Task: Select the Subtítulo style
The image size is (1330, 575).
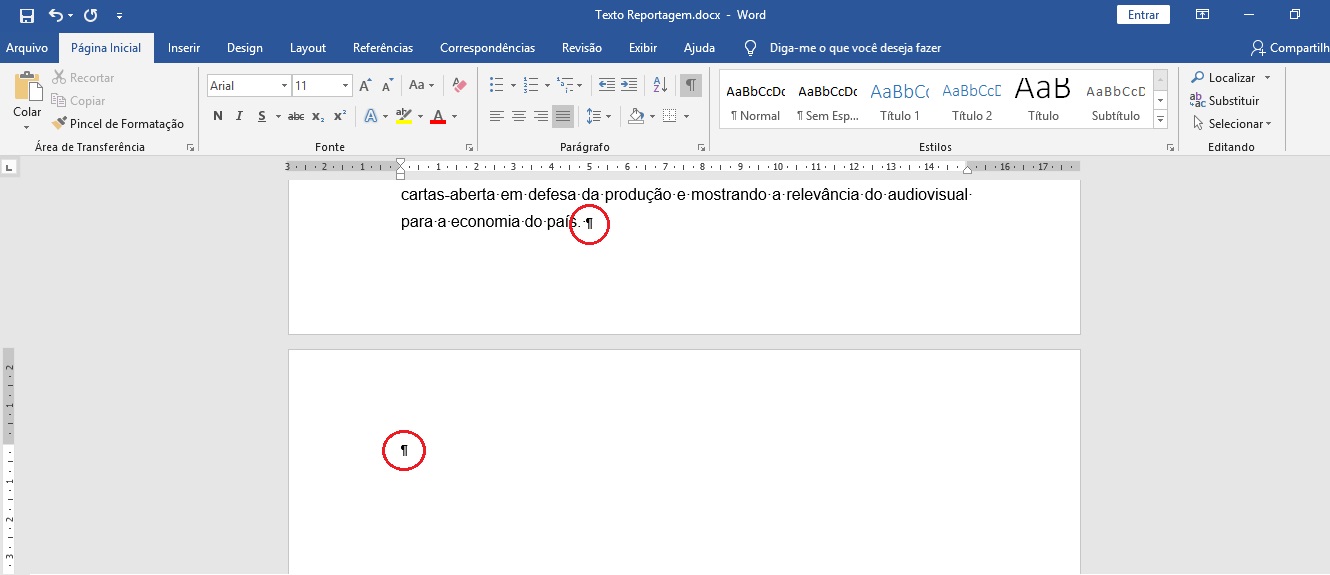Action: pyautogui.click(x=1116, y=100)
